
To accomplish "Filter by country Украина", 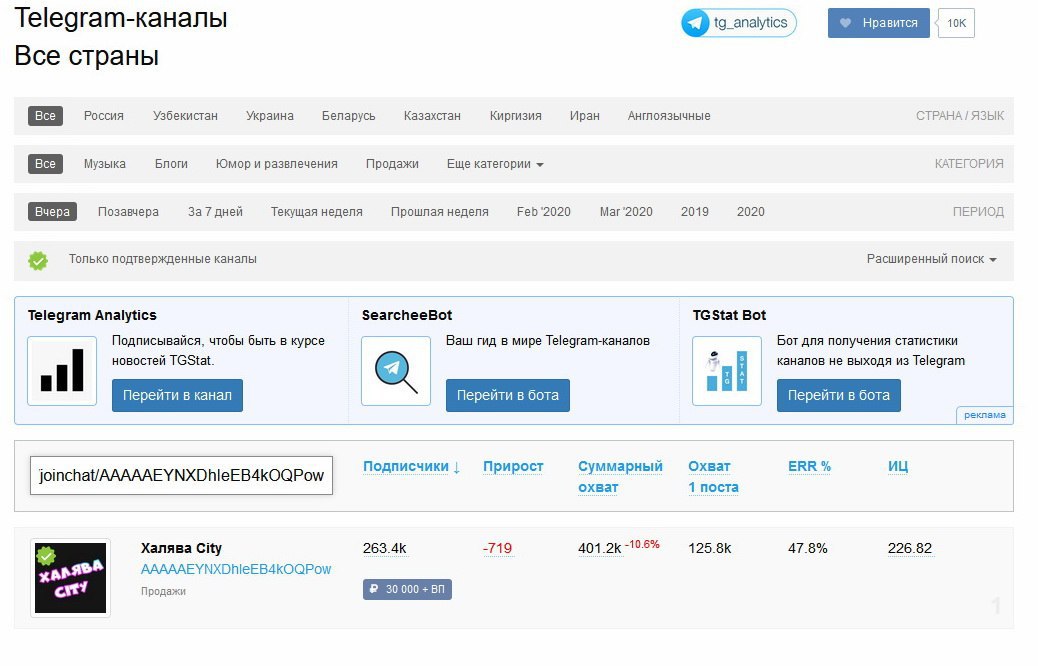I will 269,116.
